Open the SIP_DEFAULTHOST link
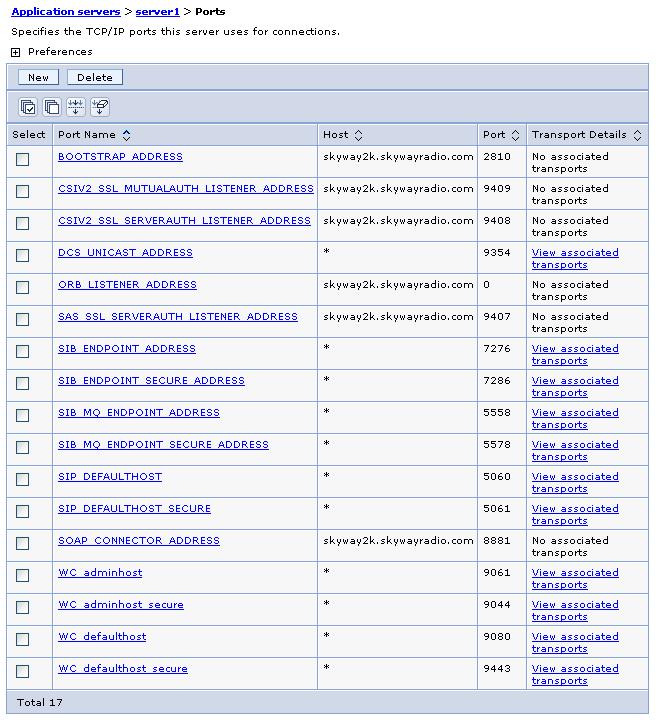 [110, 477]
